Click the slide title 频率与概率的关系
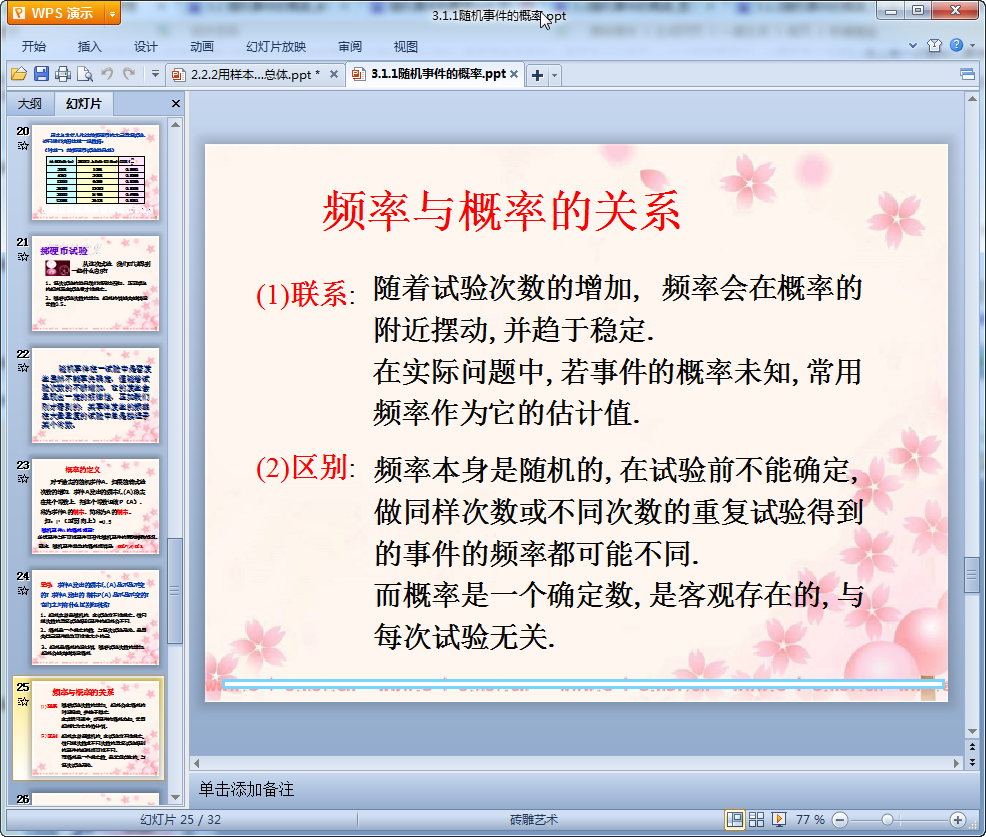This screenshot has width=986, height=837. [x=501, y=211]
